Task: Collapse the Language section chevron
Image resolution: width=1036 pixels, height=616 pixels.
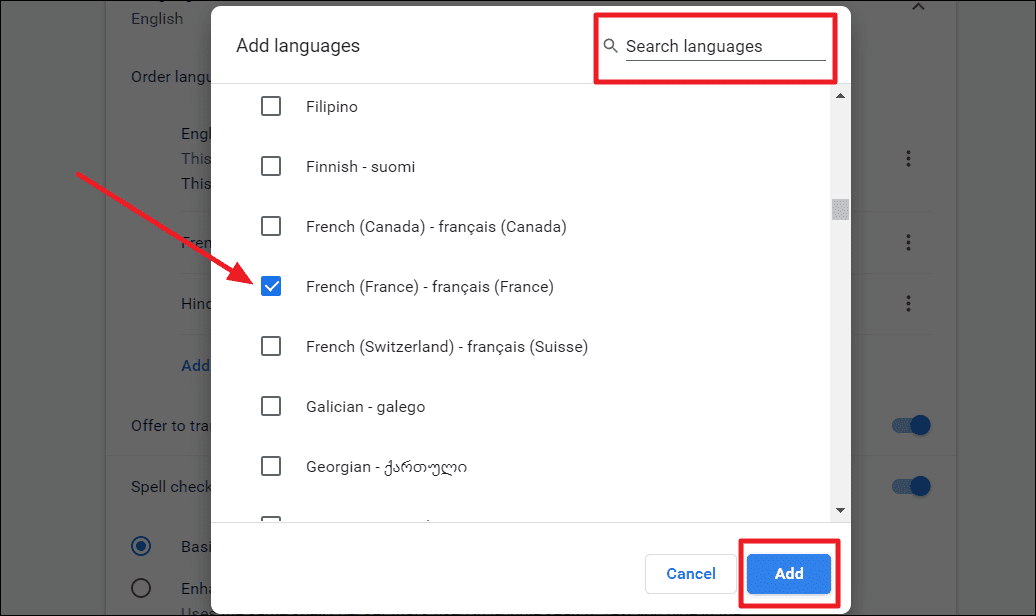Action: [918, 7]
